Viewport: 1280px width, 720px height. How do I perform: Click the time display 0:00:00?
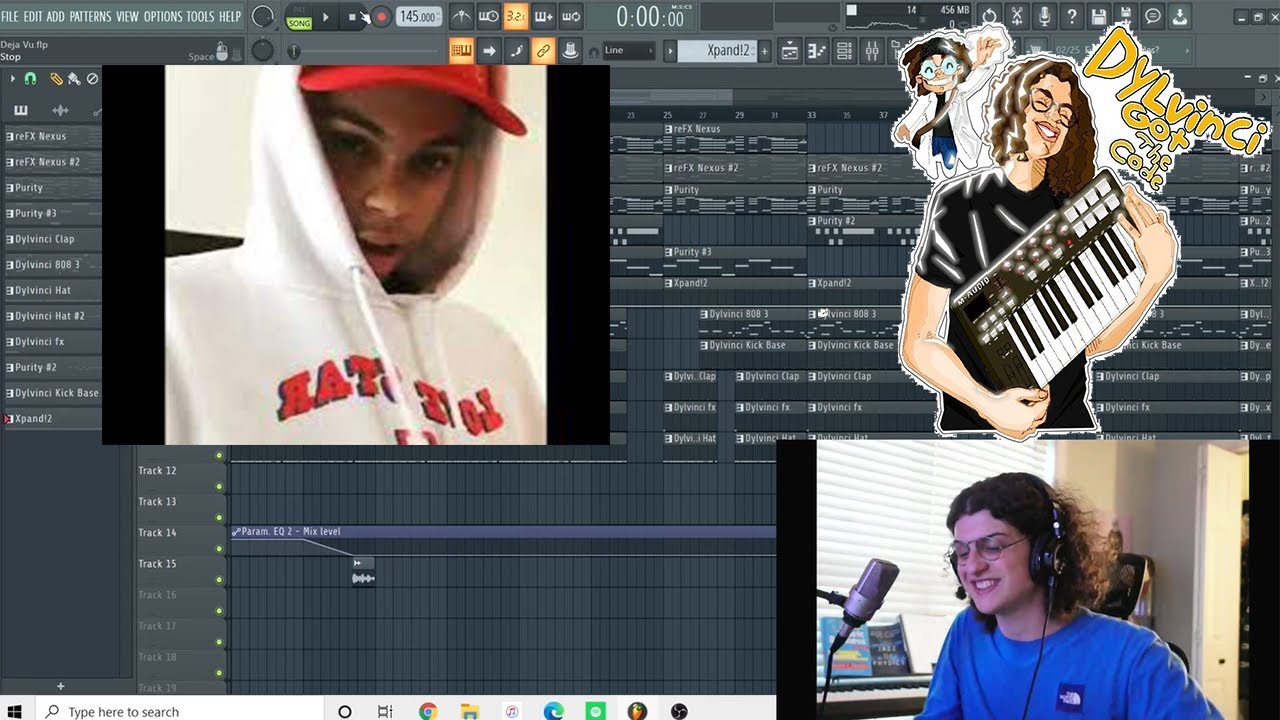click(651, 17)
